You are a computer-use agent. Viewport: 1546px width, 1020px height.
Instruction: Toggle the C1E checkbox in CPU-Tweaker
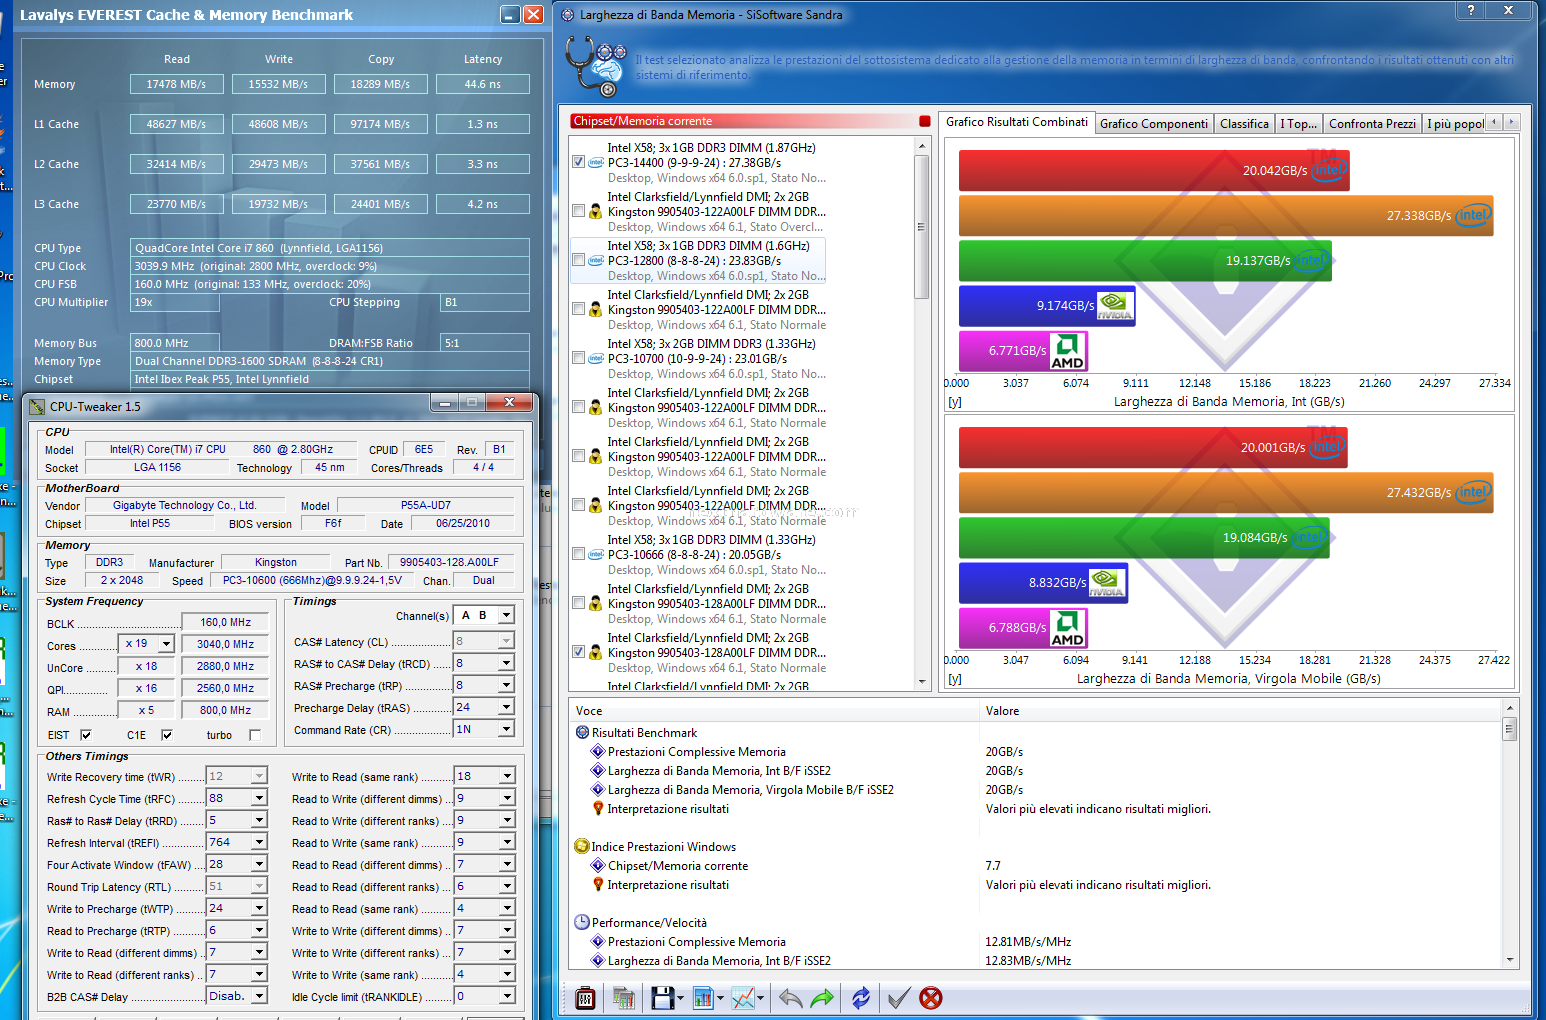[x=167, y=735]
